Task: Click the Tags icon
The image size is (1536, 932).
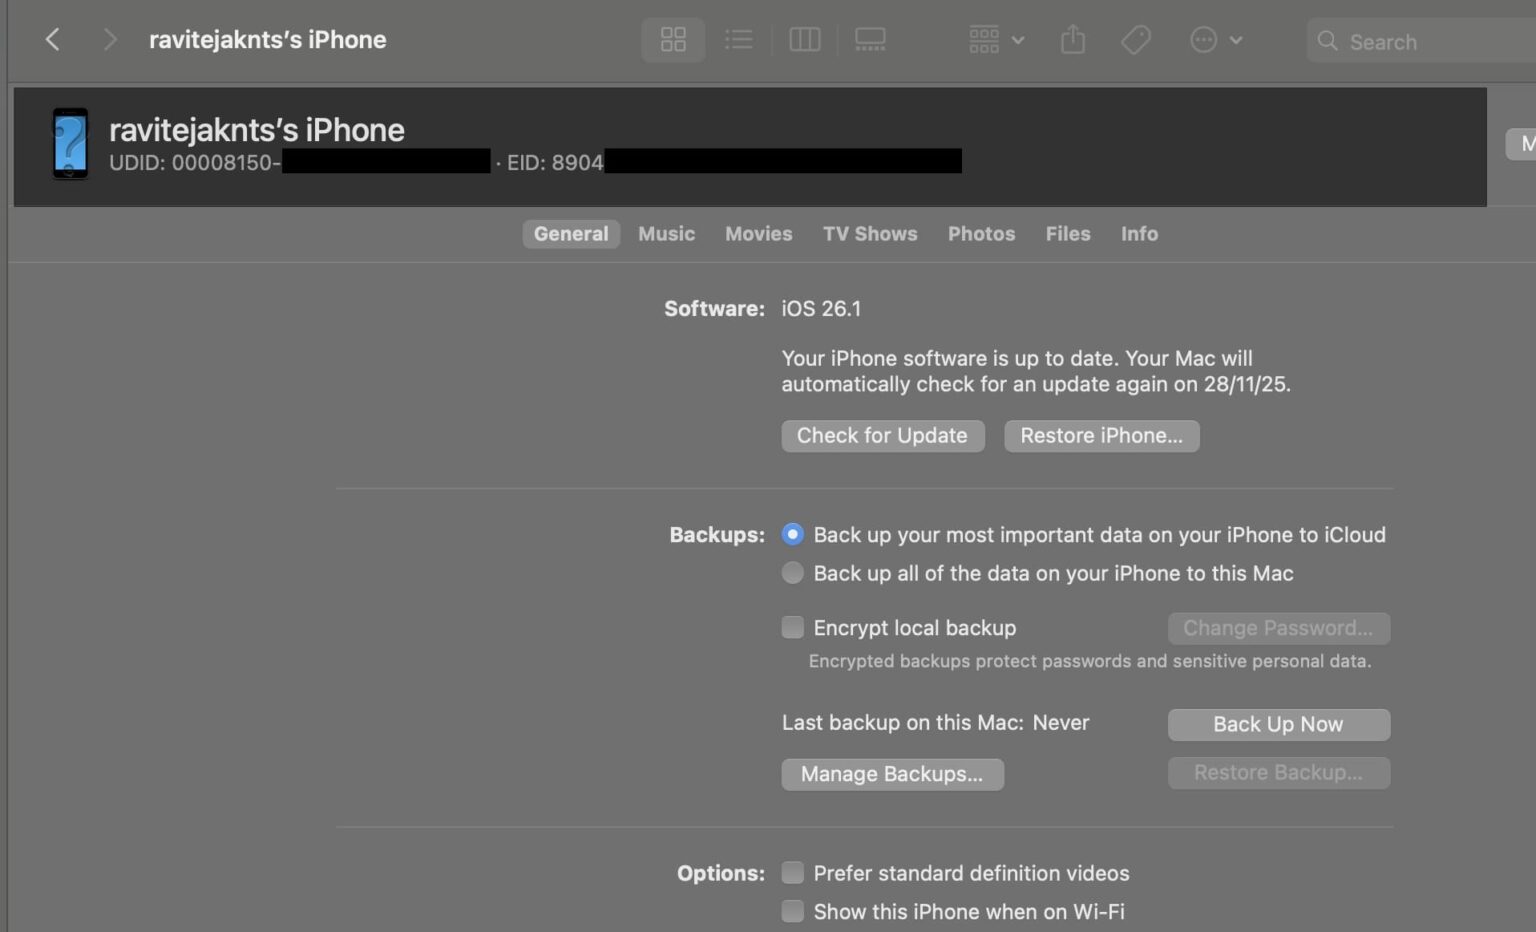Action: pyautogui.click(x=1136, y=39)
